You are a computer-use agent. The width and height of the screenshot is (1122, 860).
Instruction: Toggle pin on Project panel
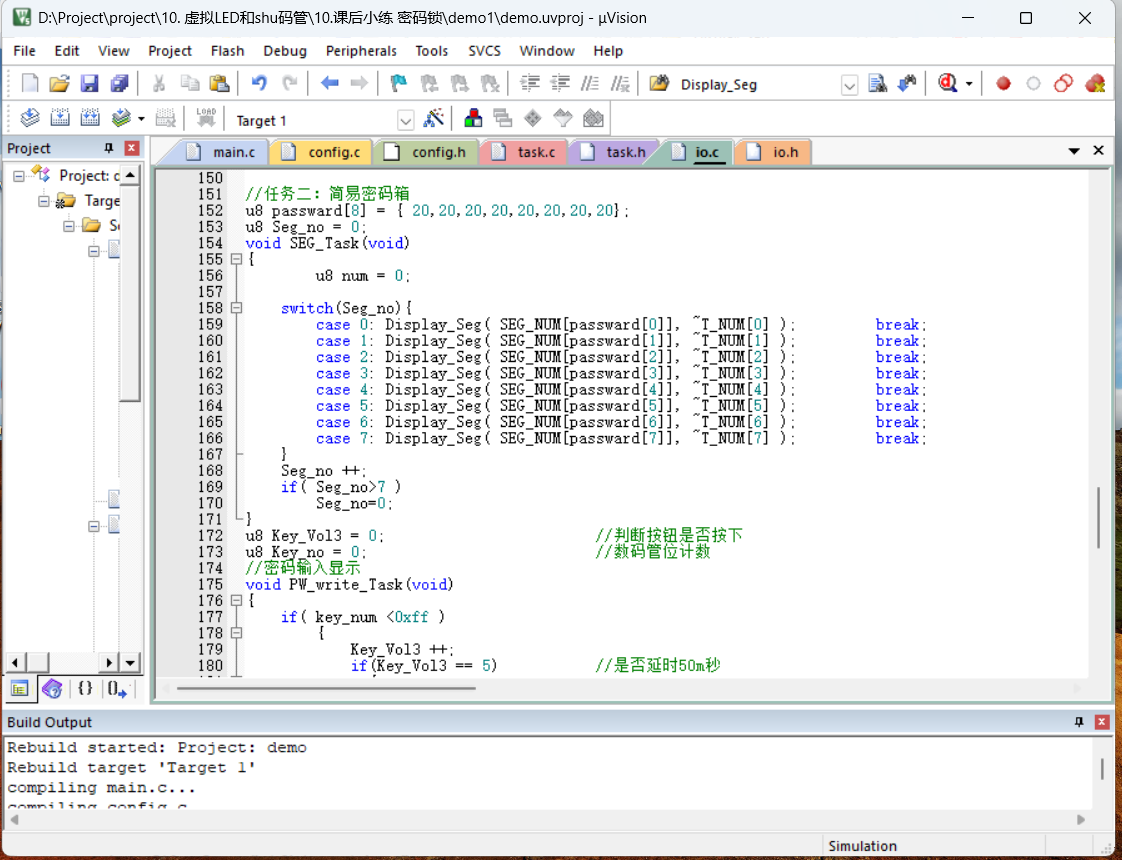click(x=109, y=148)
